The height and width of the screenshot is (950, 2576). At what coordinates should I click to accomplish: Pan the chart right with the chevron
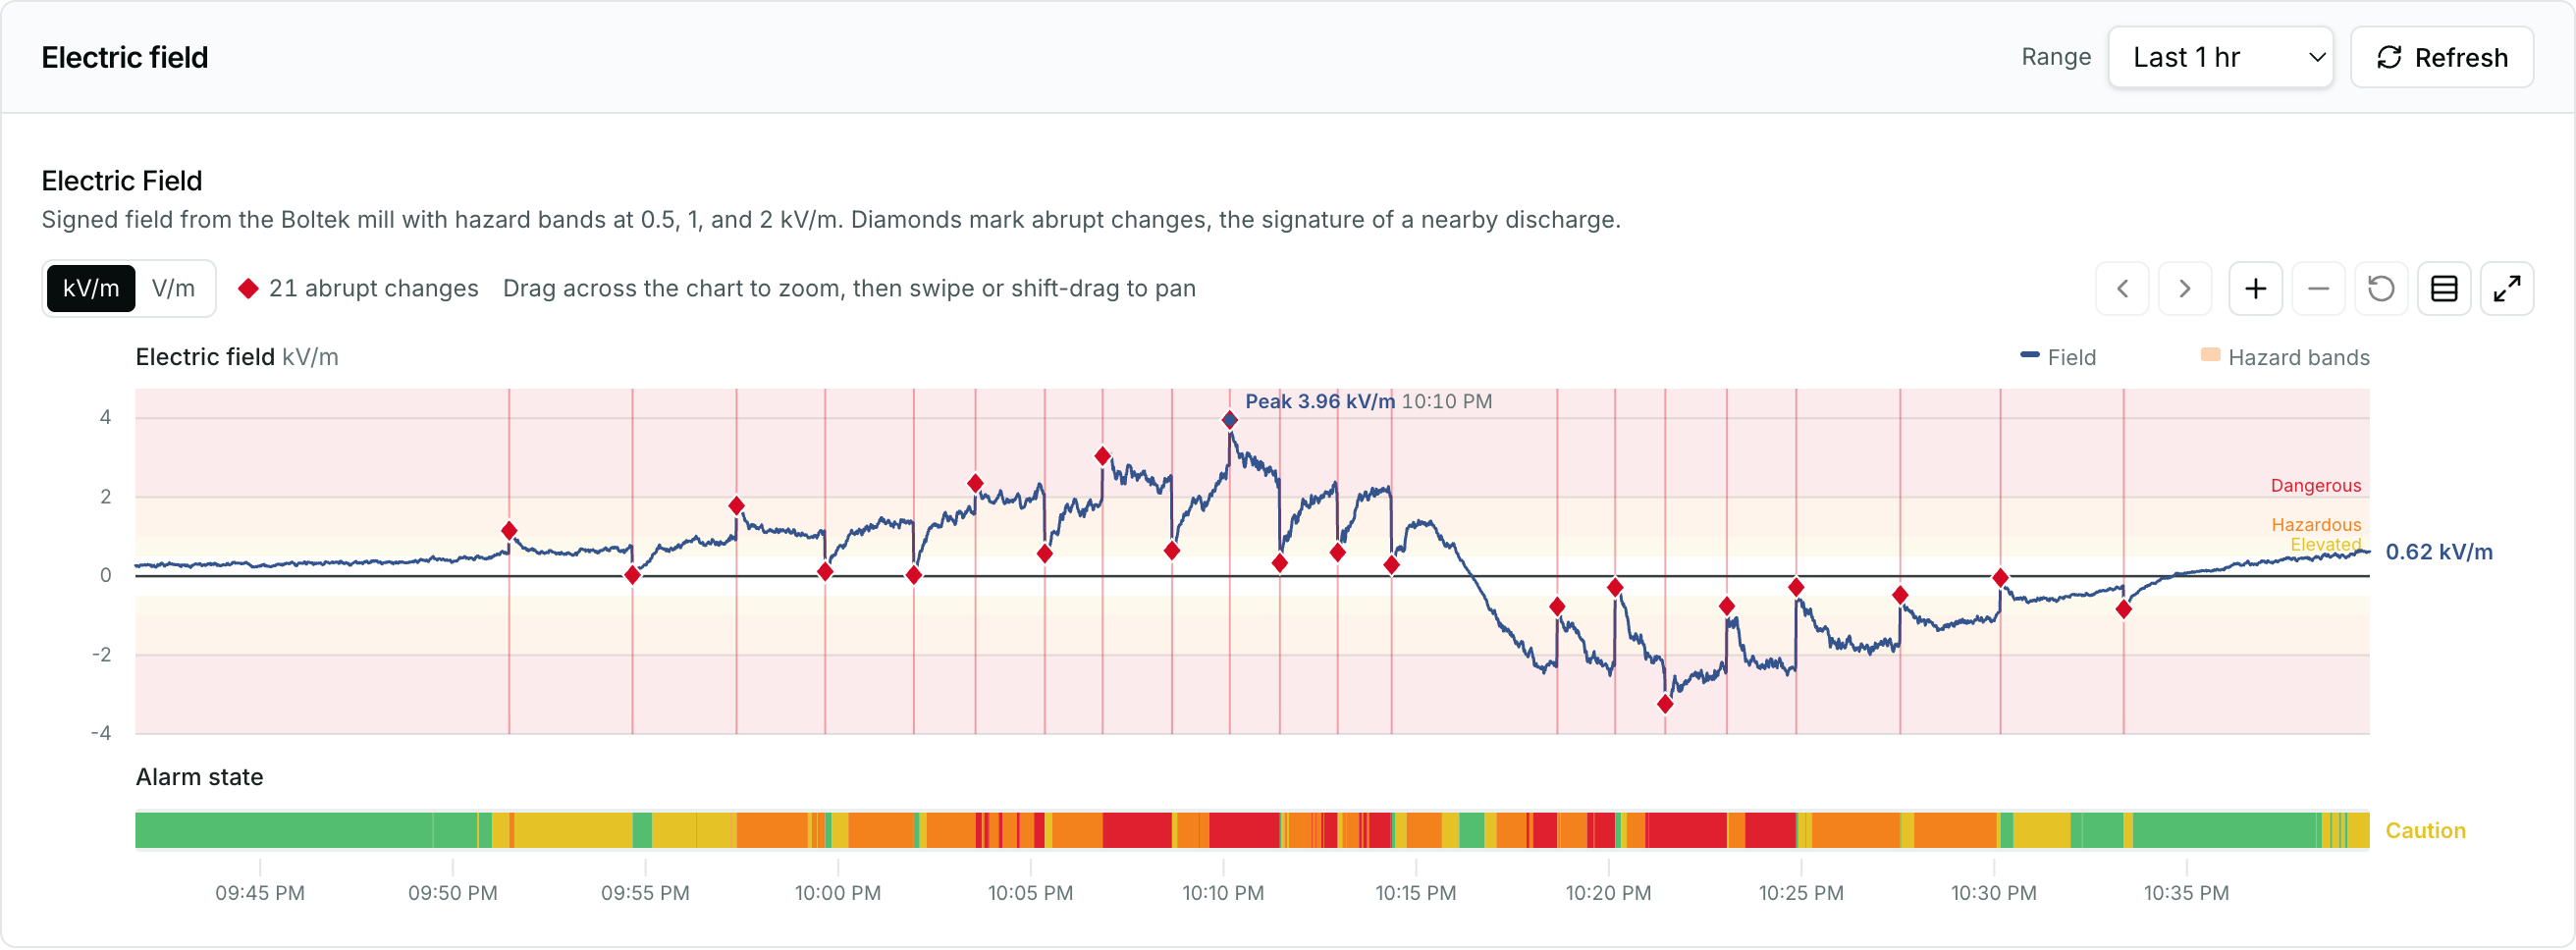pos(2185,289)
